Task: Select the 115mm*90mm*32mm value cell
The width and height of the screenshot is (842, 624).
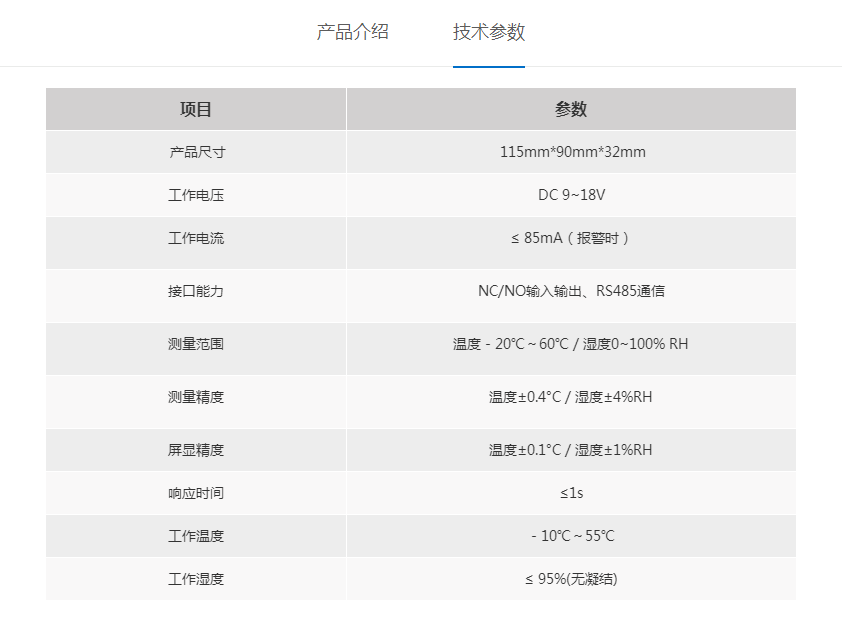Action: coord(572,153)
